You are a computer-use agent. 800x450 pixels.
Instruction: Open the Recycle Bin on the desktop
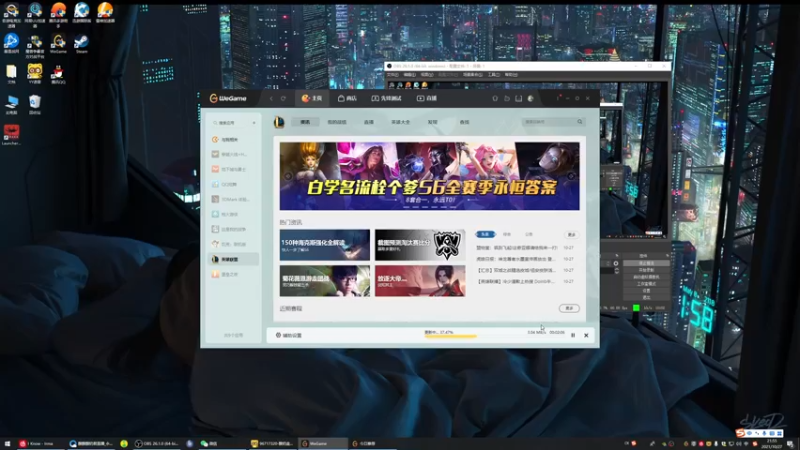[x=35, y=105]
